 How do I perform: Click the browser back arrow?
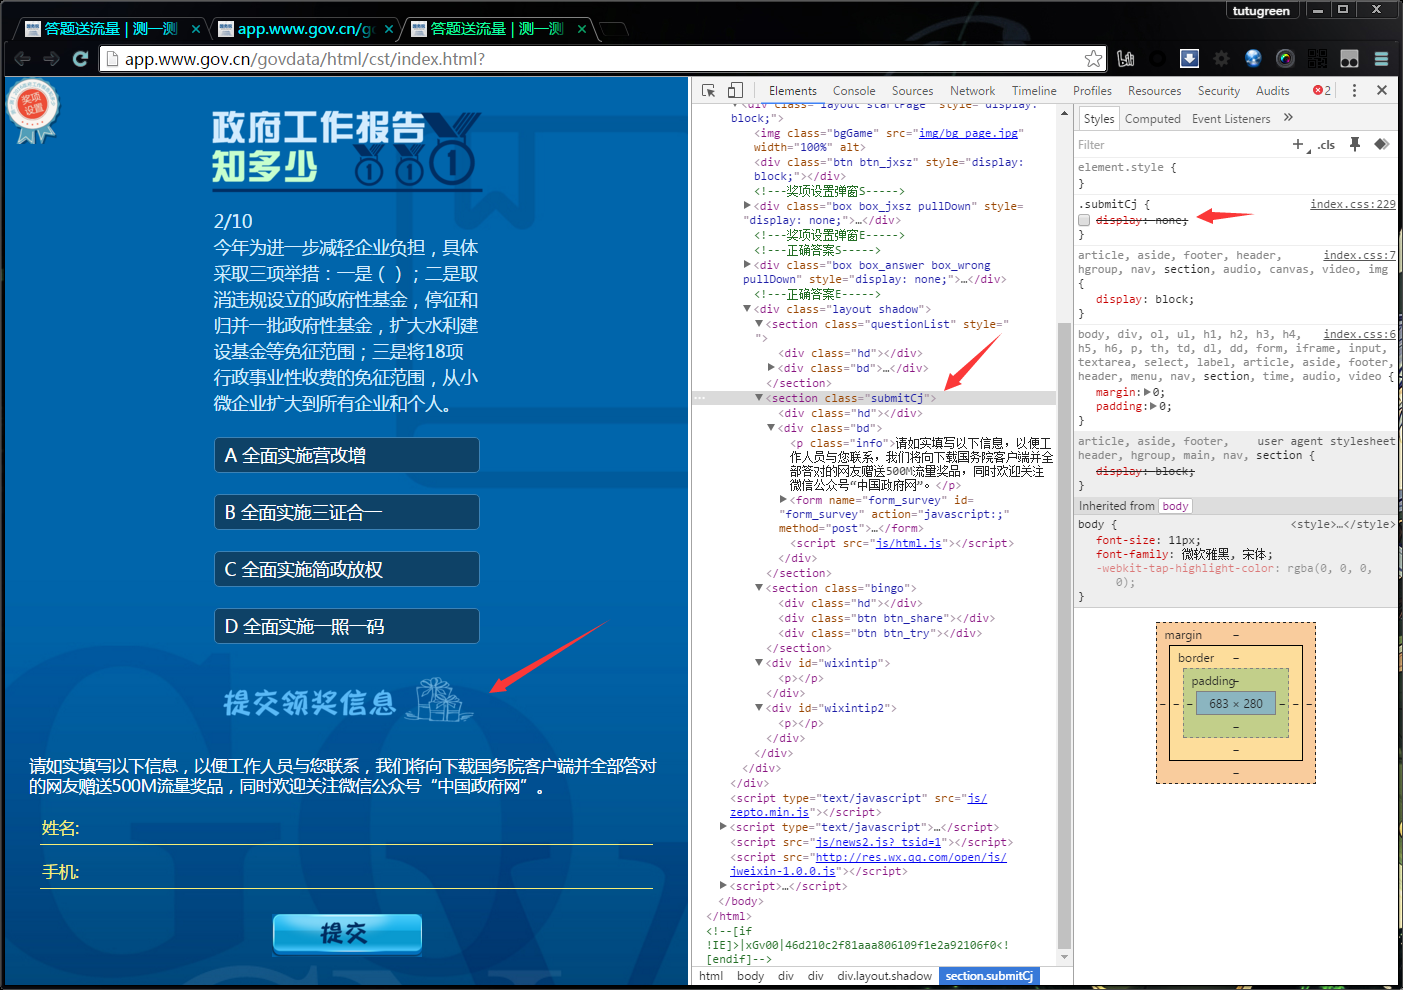click(x=22, y=59)
